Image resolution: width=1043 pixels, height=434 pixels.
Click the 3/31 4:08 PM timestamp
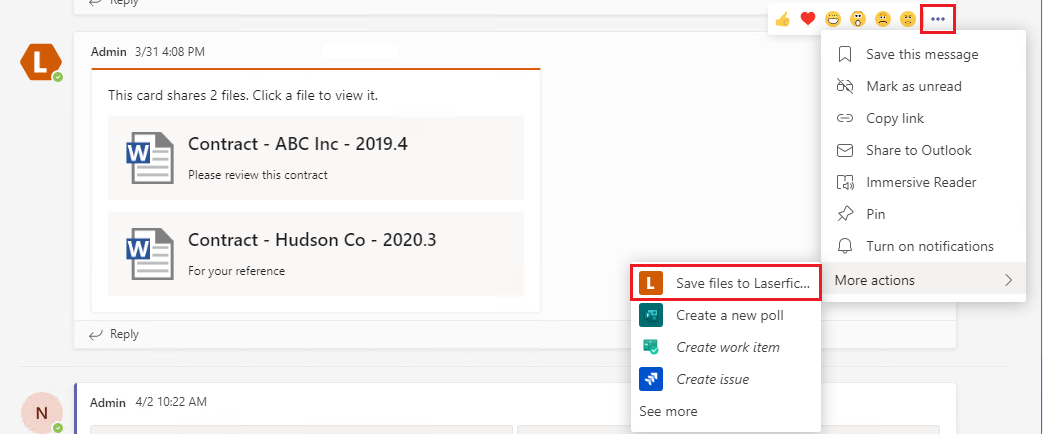(170, 51)
